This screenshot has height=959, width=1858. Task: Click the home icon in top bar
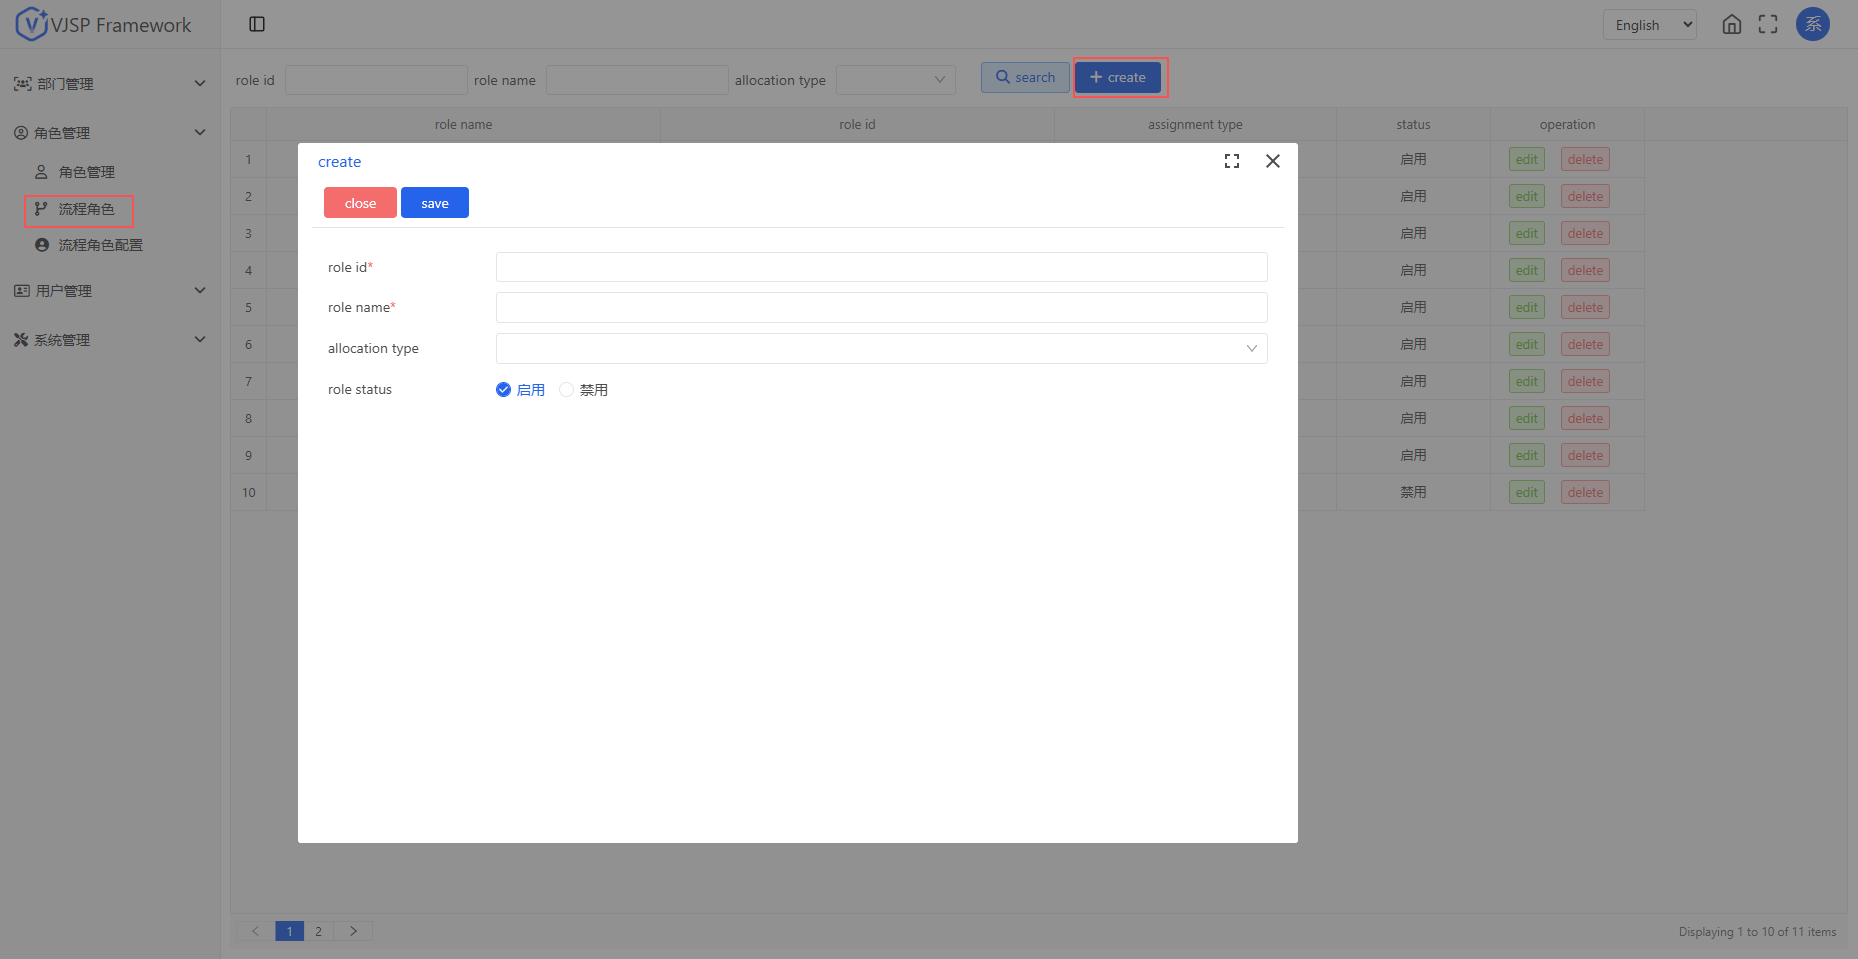[1731, 25]
